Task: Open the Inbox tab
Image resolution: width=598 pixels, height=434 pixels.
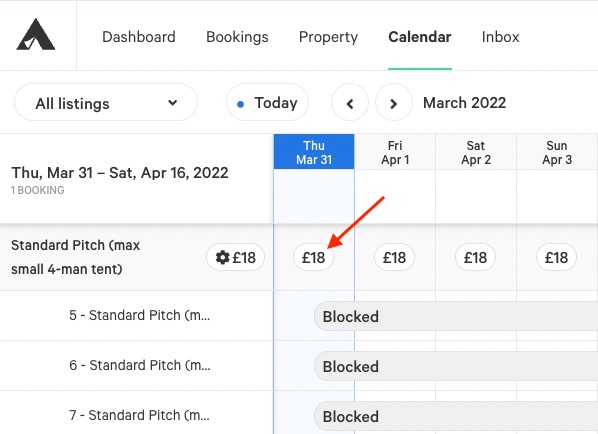Action: 500,37
